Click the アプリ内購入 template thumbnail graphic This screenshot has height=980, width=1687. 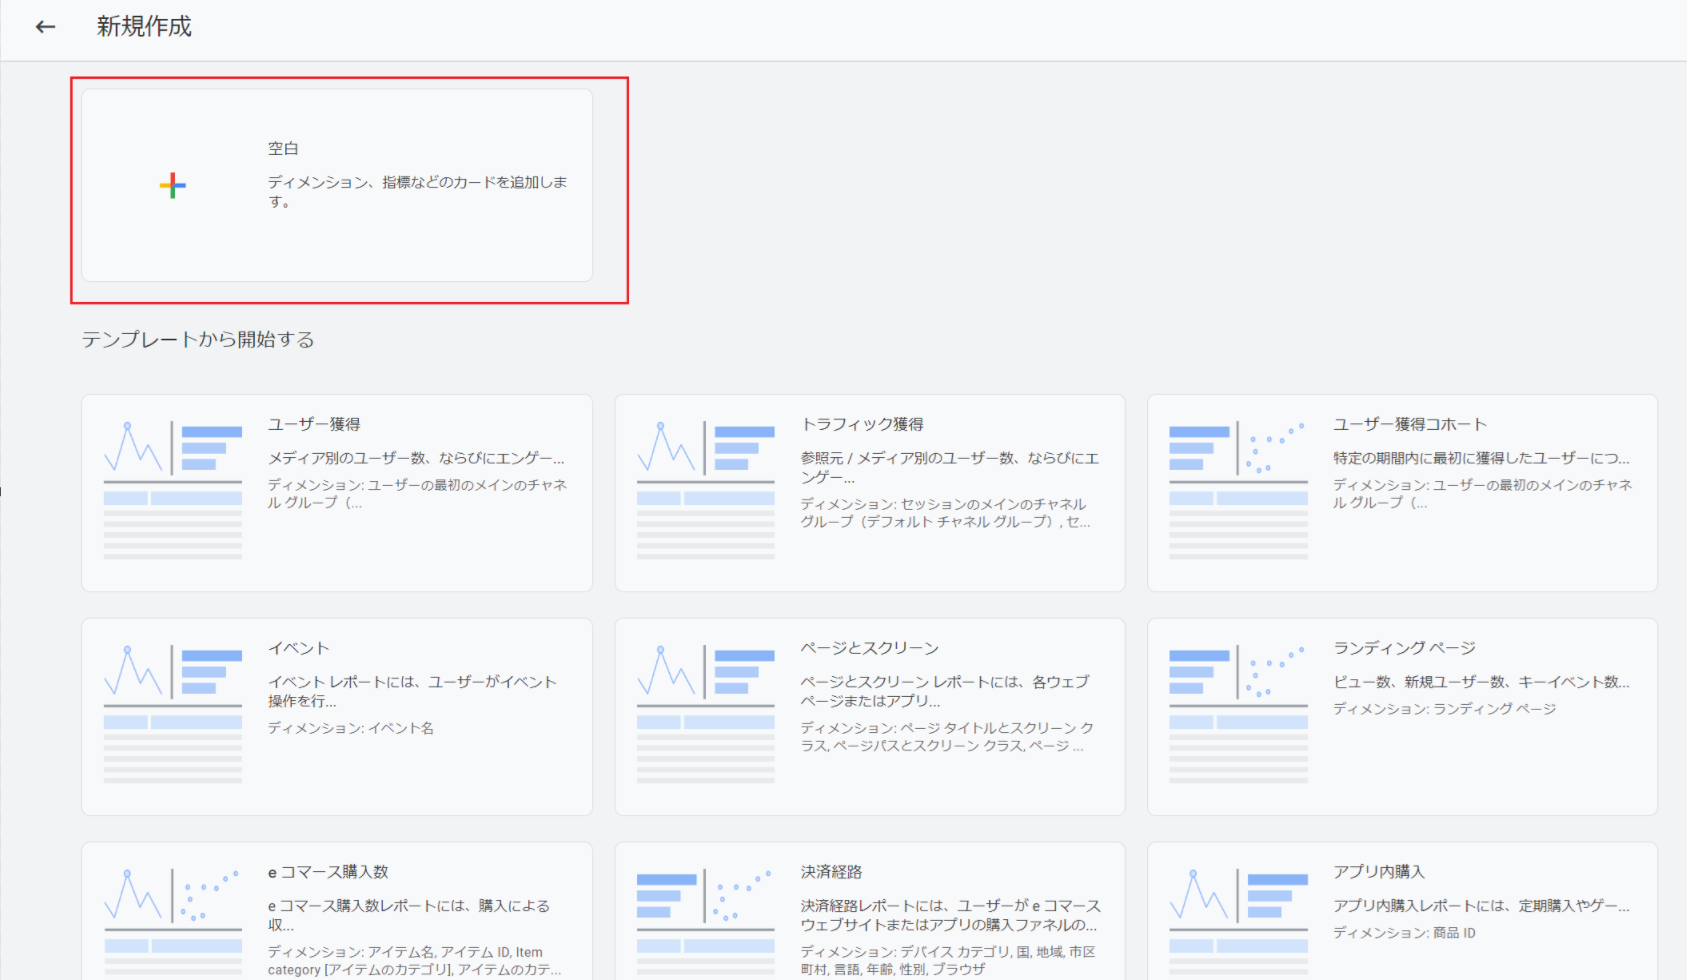coord(1238,925)
